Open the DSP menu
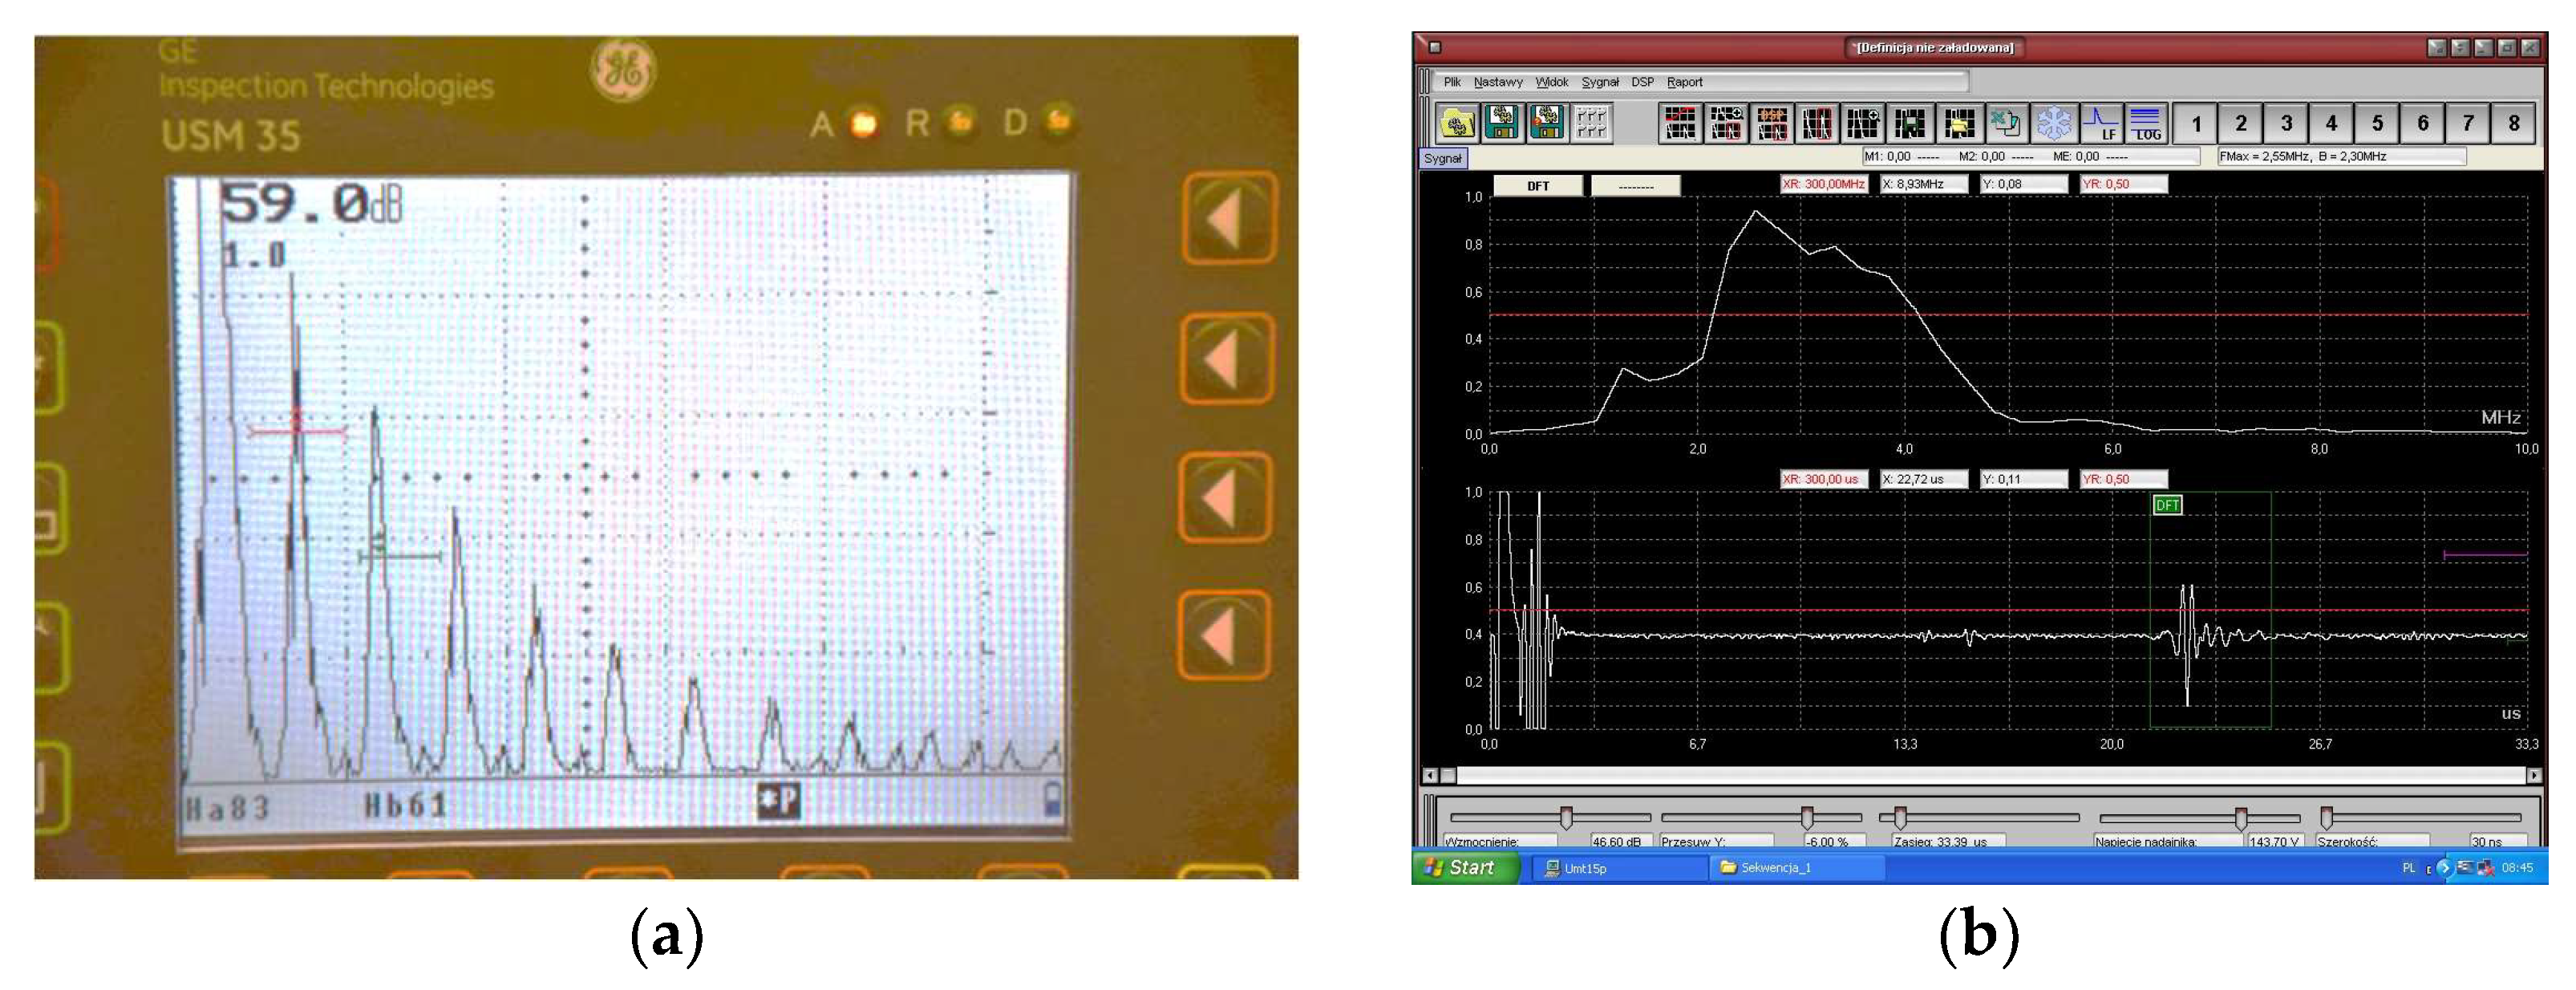 1643,82
